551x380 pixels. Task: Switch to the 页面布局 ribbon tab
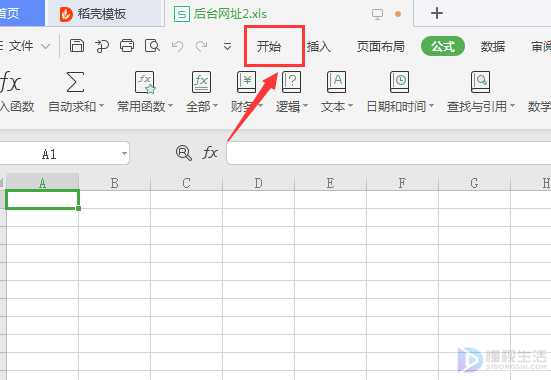click(380, 46)
